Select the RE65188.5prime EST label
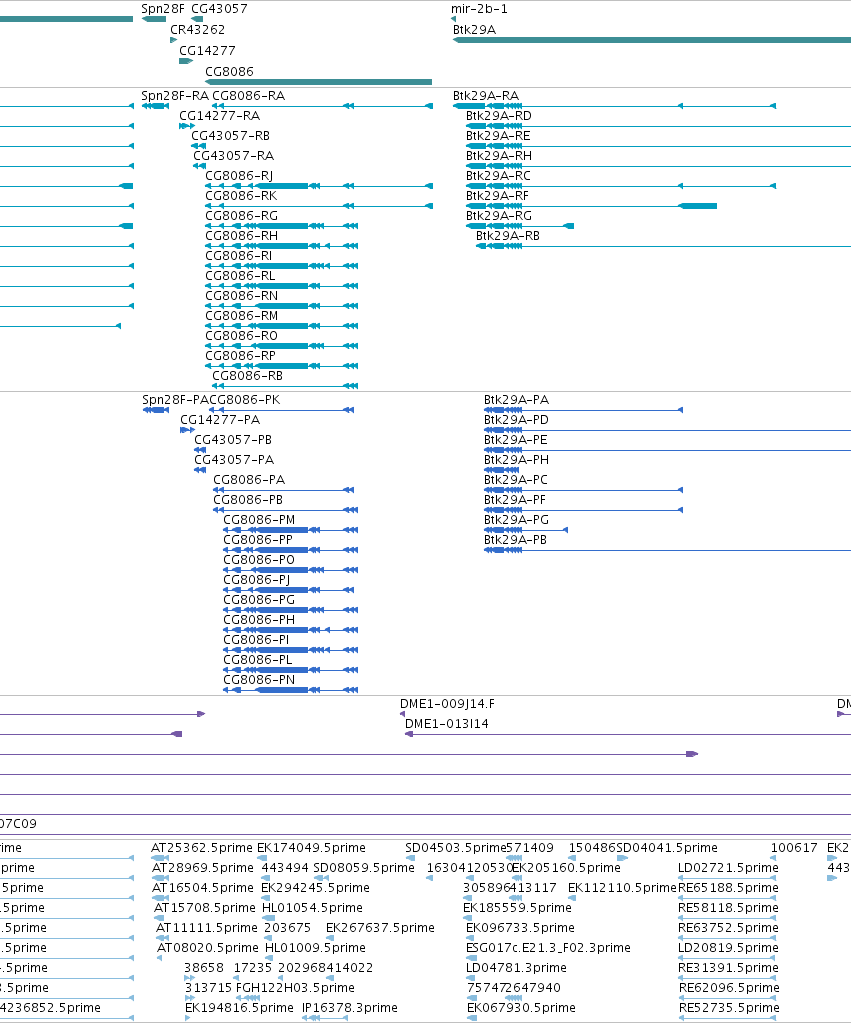Screen dimensions: 851x1023 [728, 888]
